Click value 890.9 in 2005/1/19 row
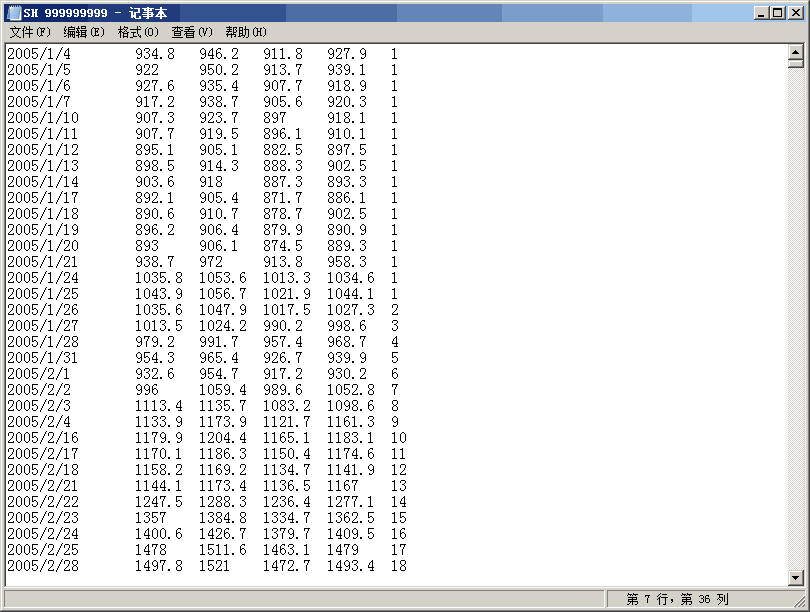The height and width of the screenshot is (612, 810). point(347,230)
